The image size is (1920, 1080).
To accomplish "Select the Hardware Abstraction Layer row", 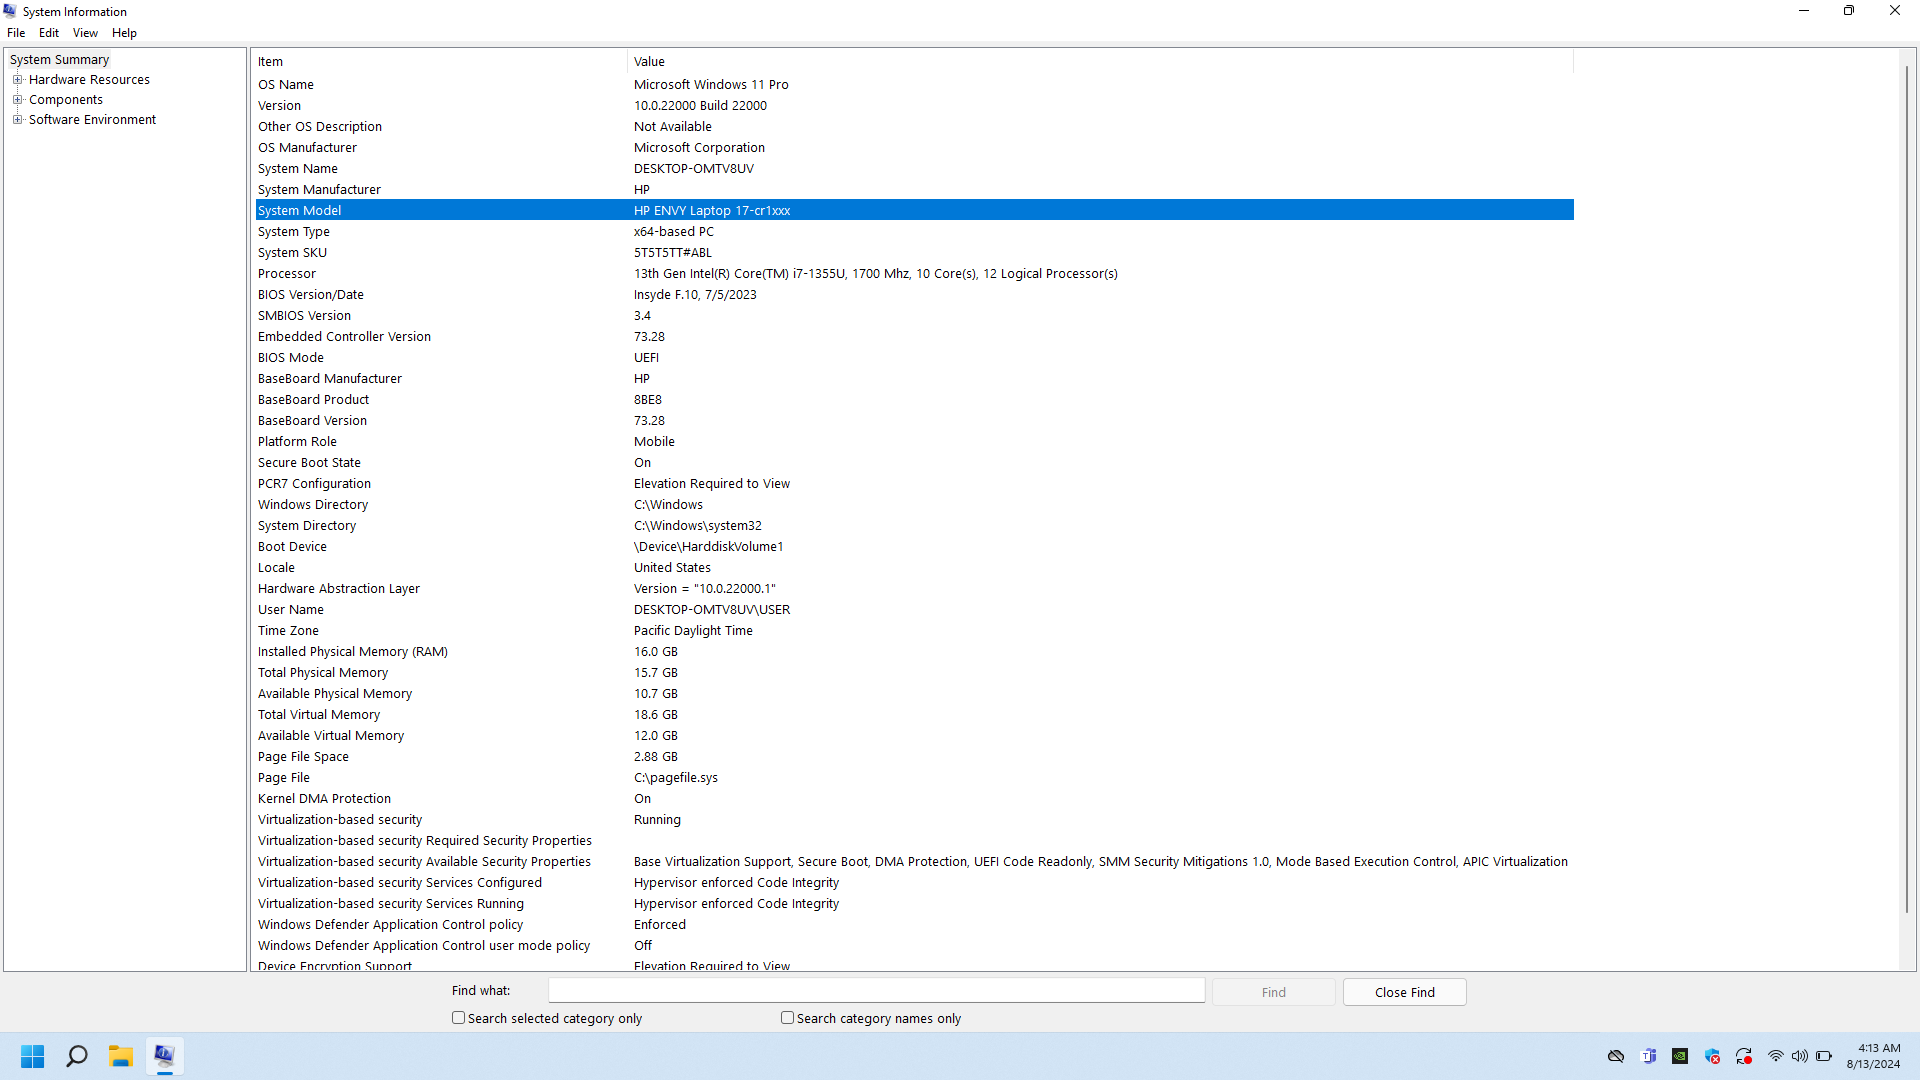I will click(914, 589).
